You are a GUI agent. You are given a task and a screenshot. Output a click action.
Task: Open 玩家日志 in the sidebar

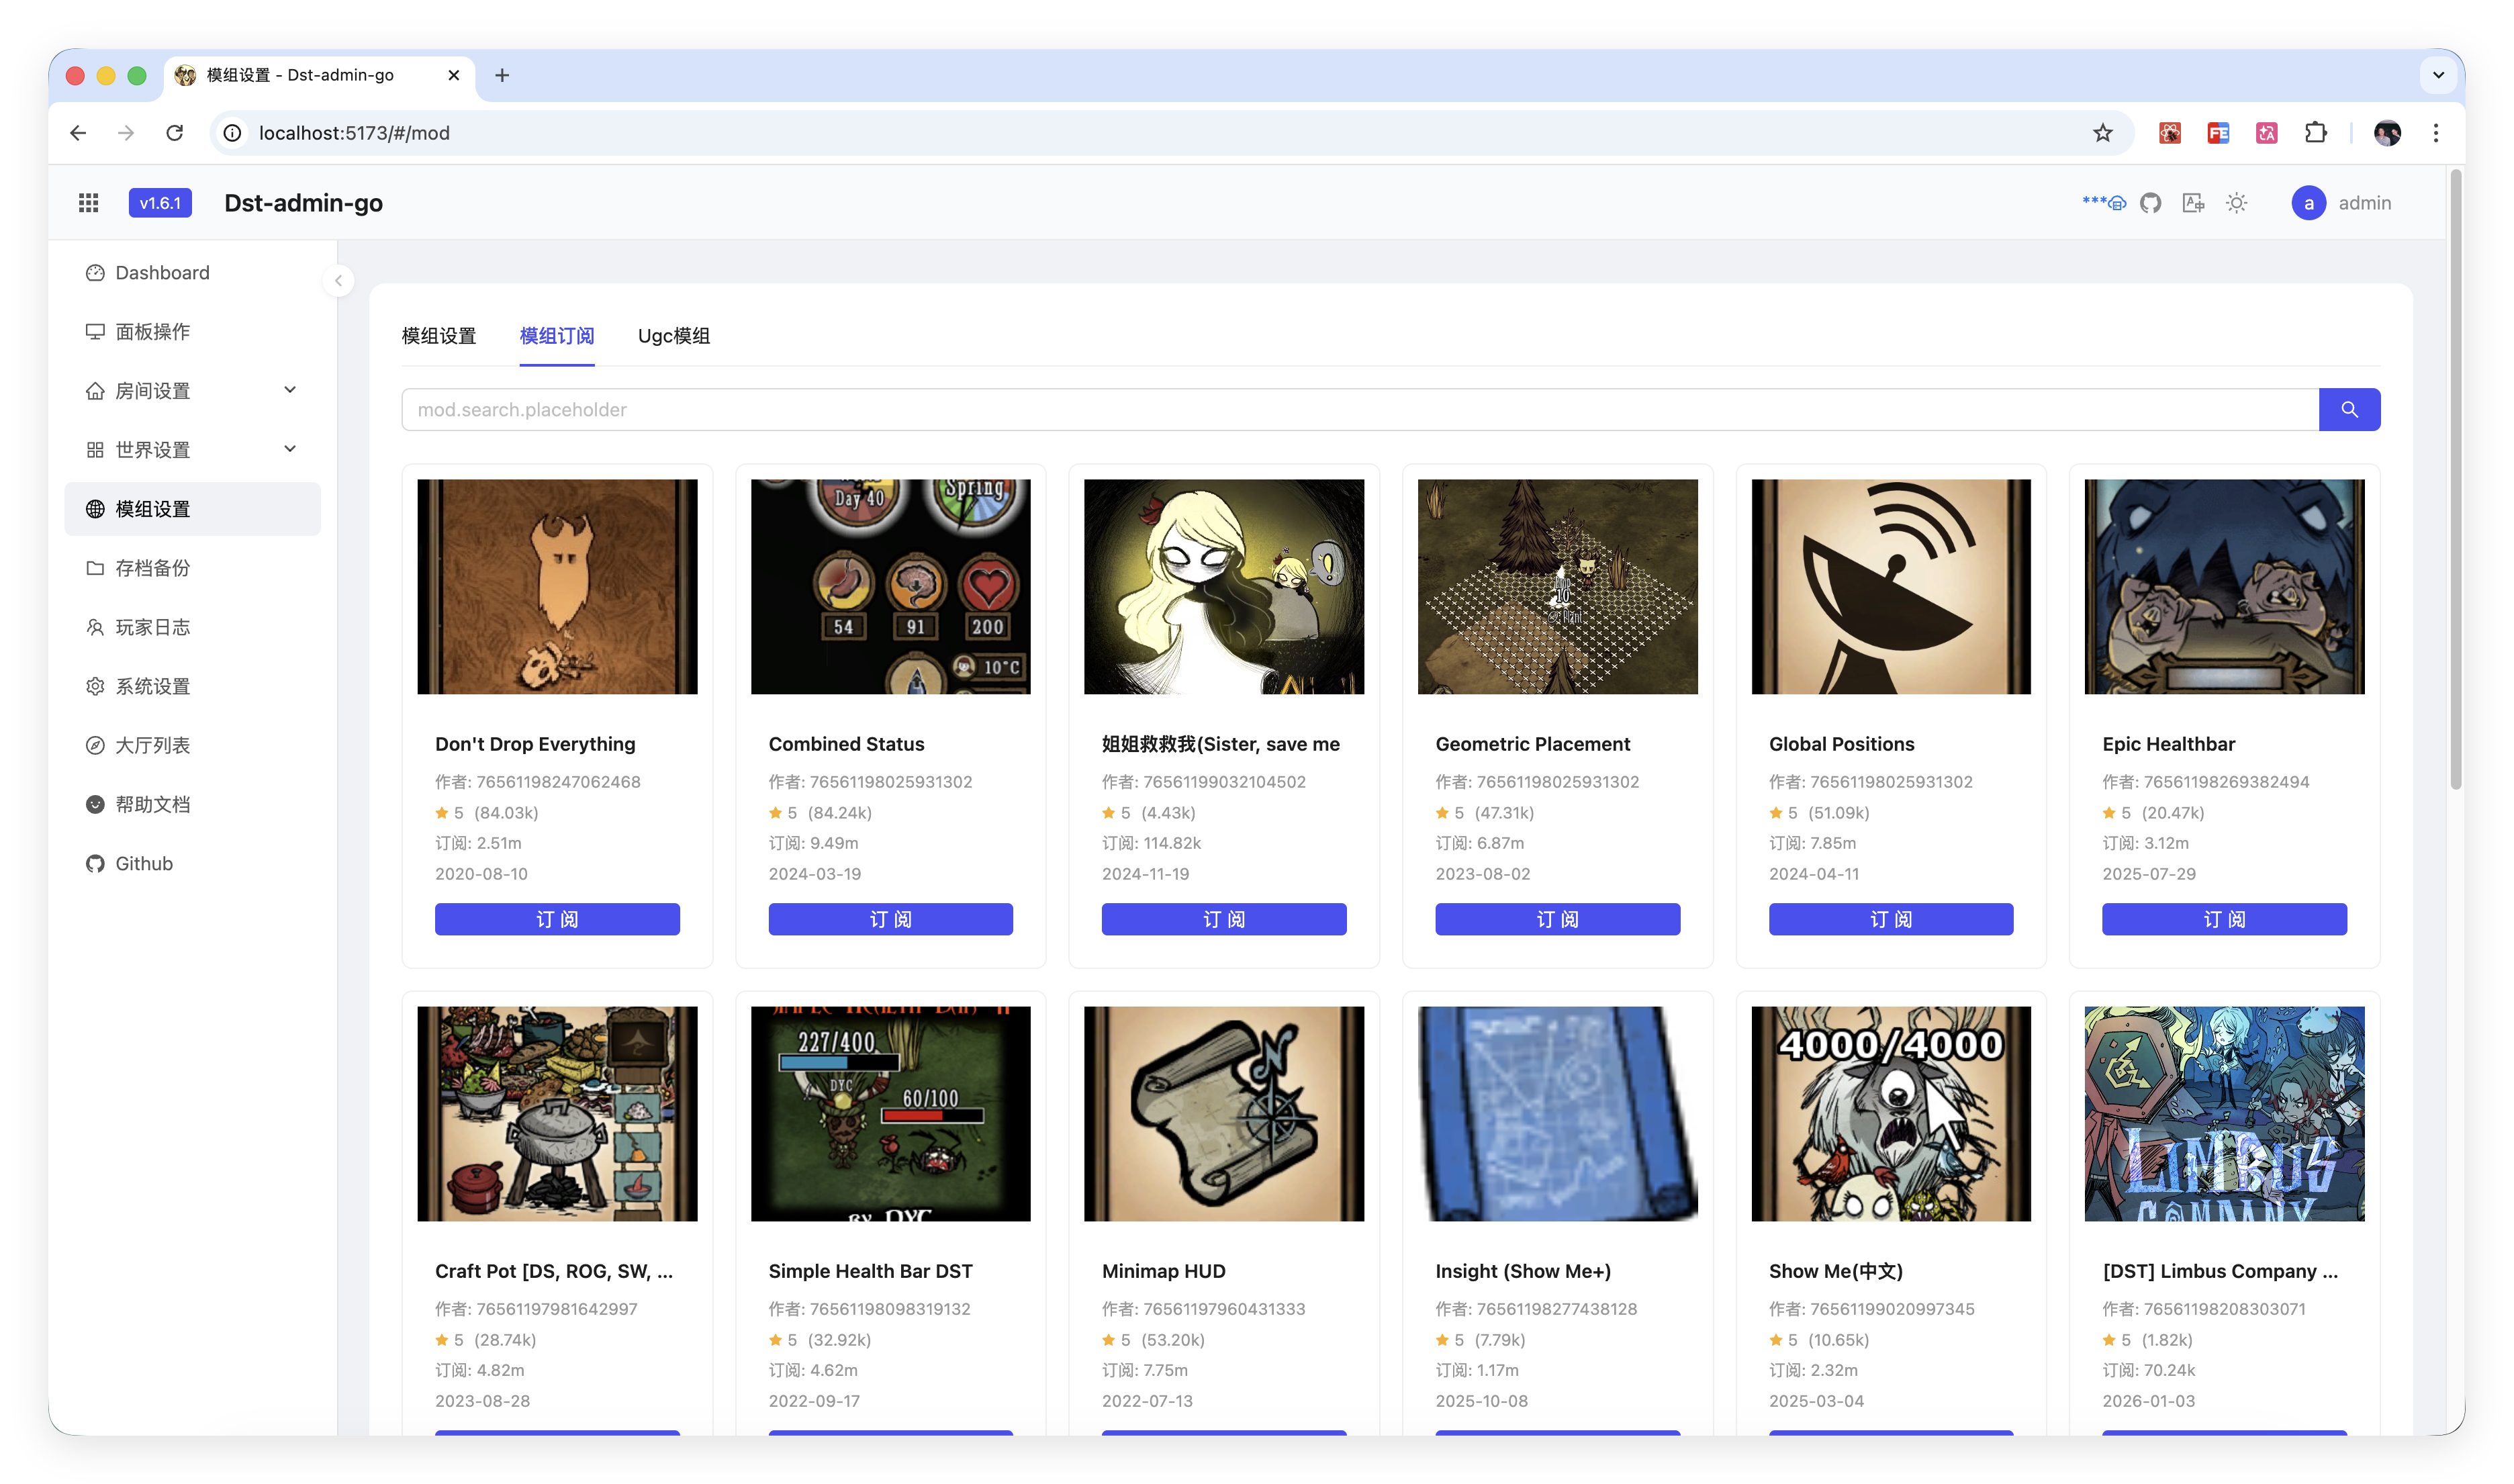193,627
